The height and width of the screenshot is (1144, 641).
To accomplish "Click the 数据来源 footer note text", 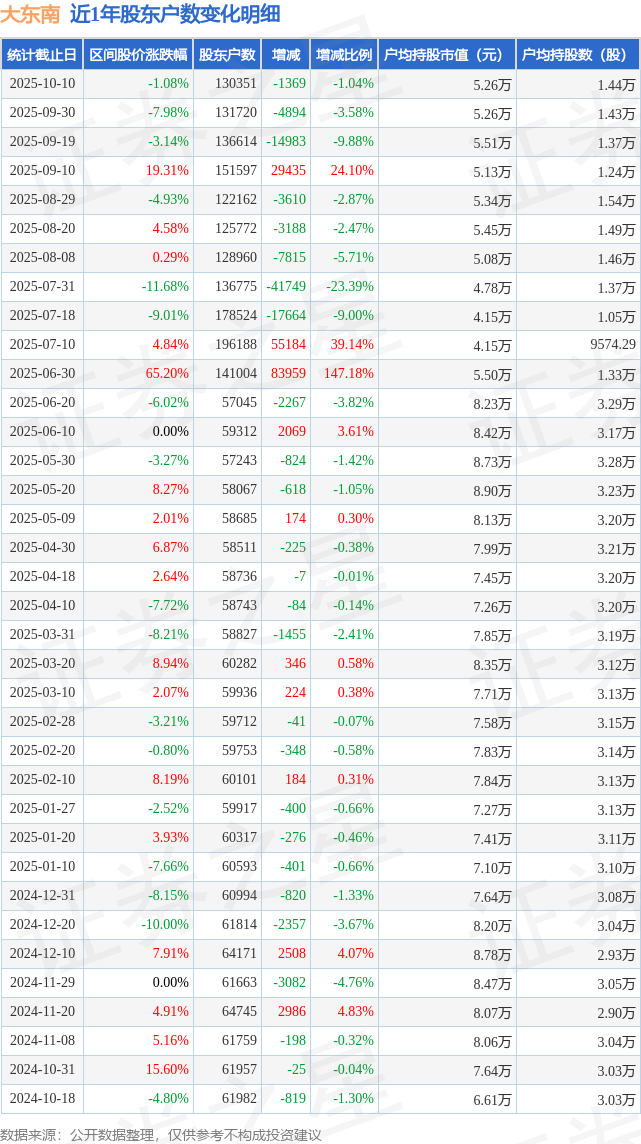I will click(160, 1134).
